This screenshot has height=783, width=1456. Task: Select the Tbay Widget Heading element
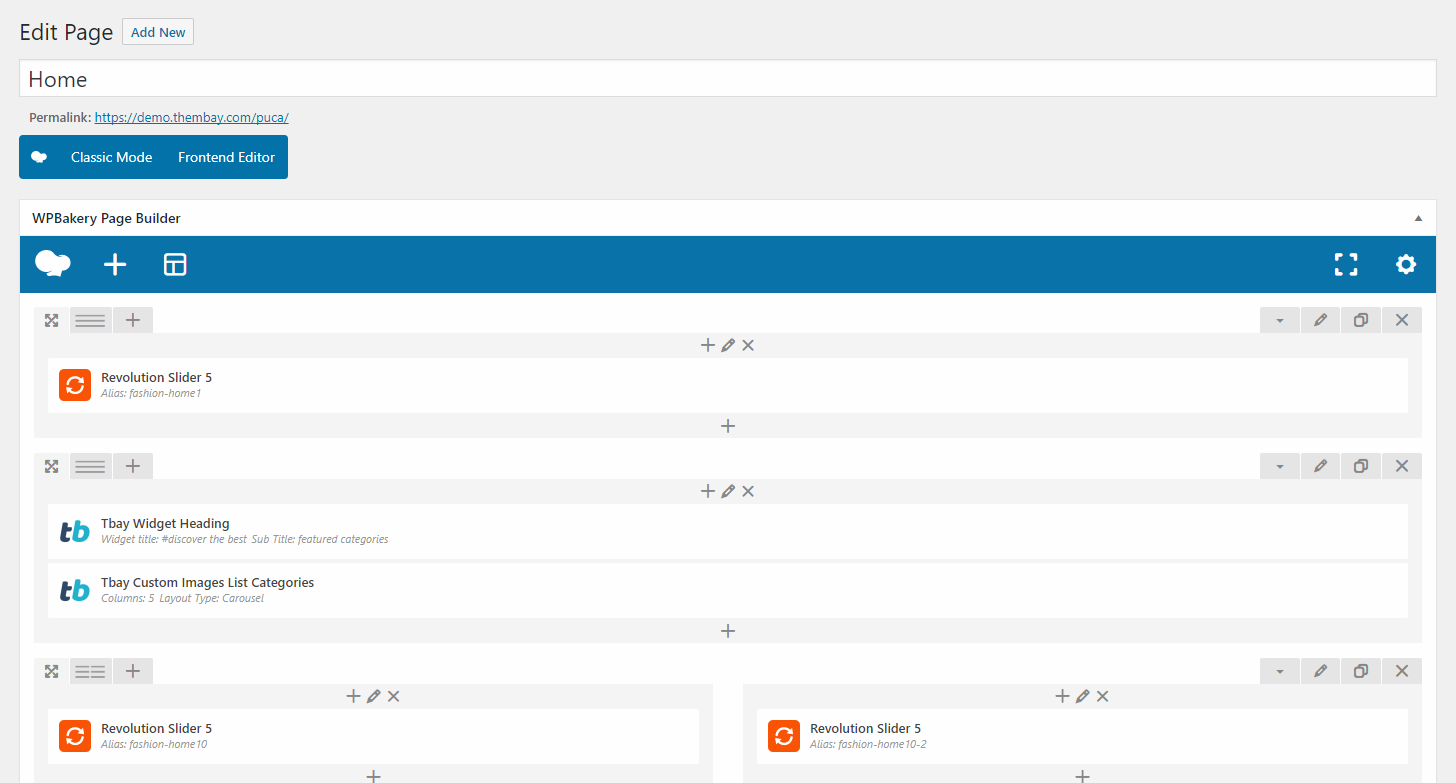(165, 524)
